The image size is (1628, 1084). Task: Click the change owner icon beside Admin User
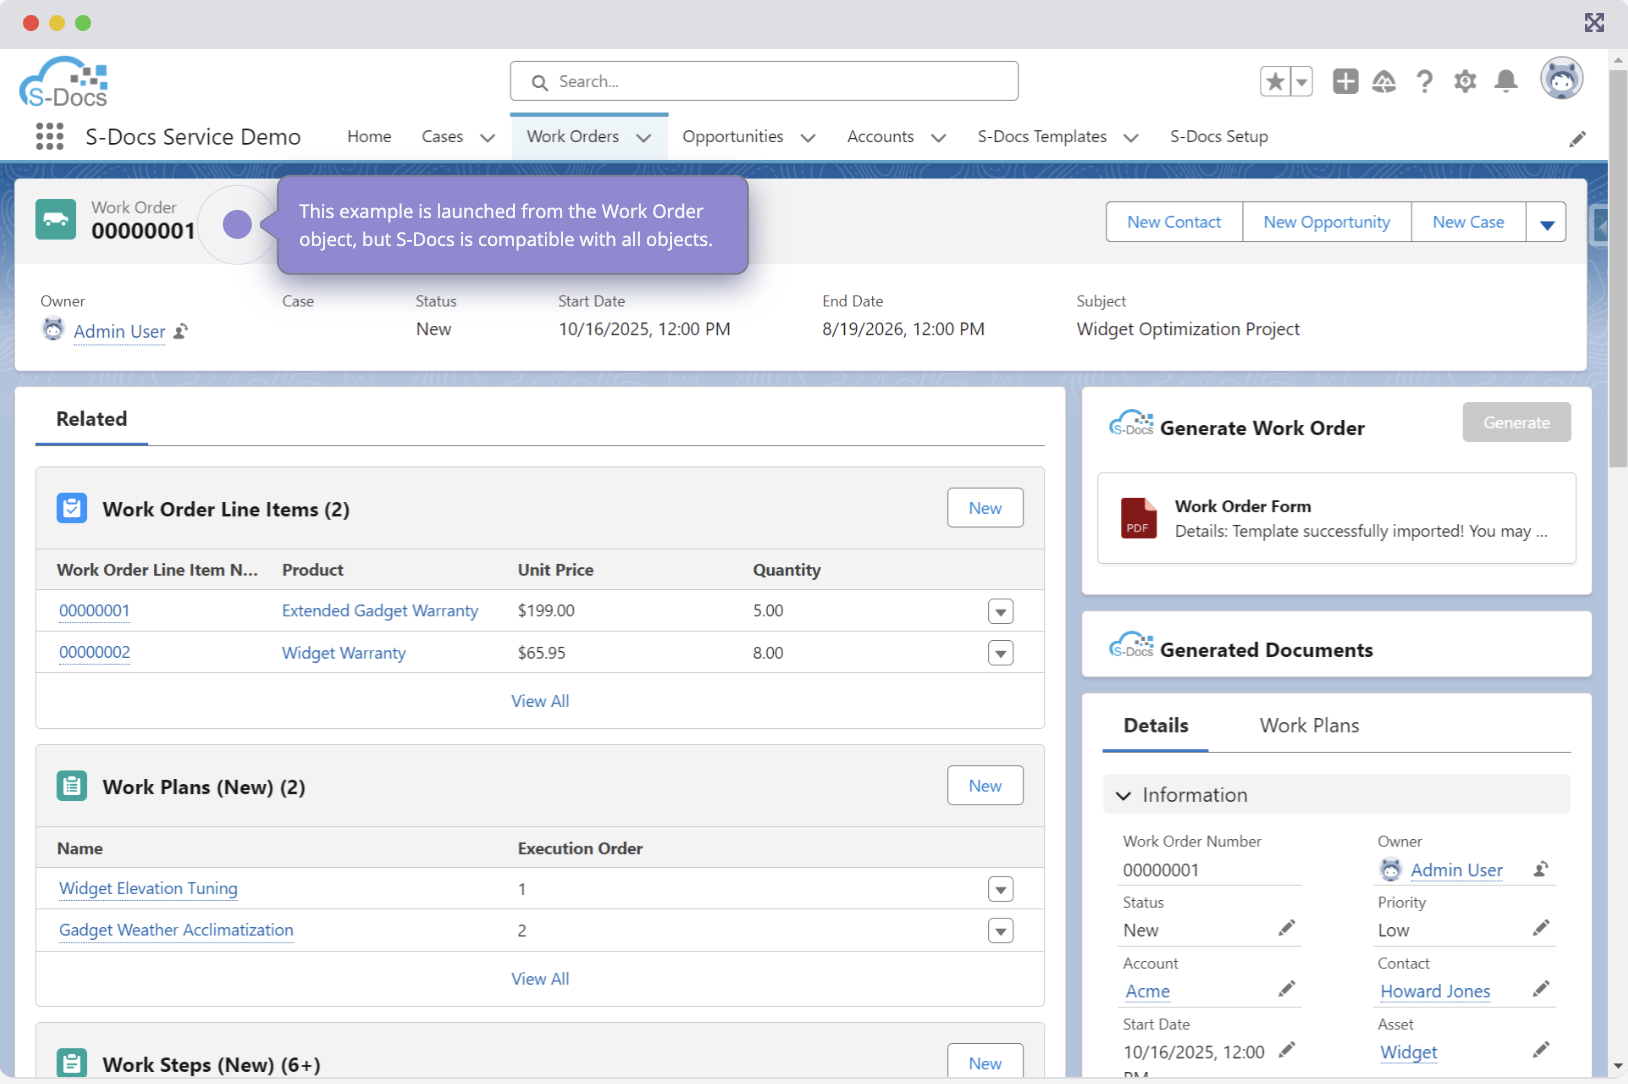pyautogui.click(x=181, y=331)
